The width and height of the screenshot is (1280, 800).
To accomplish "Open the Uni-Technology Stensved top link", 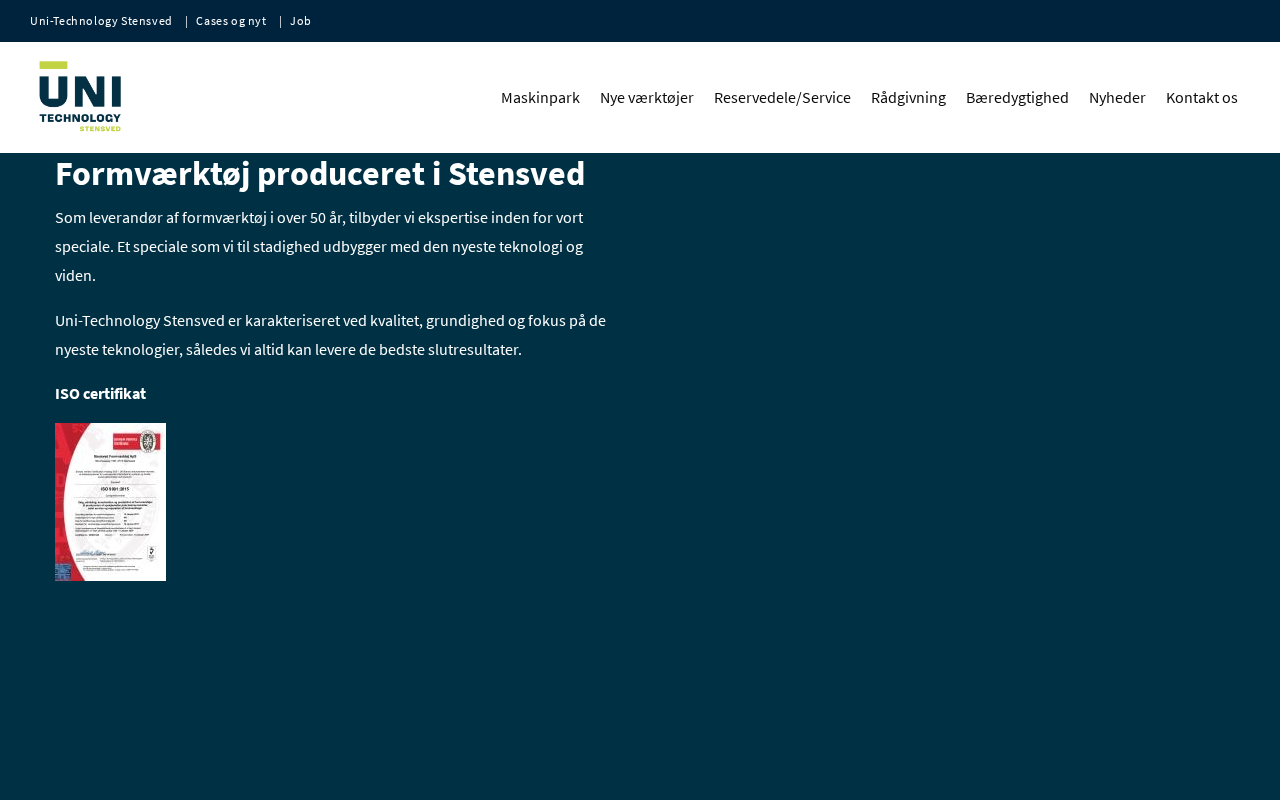I will pyautogui.click(x=101, y=21).
